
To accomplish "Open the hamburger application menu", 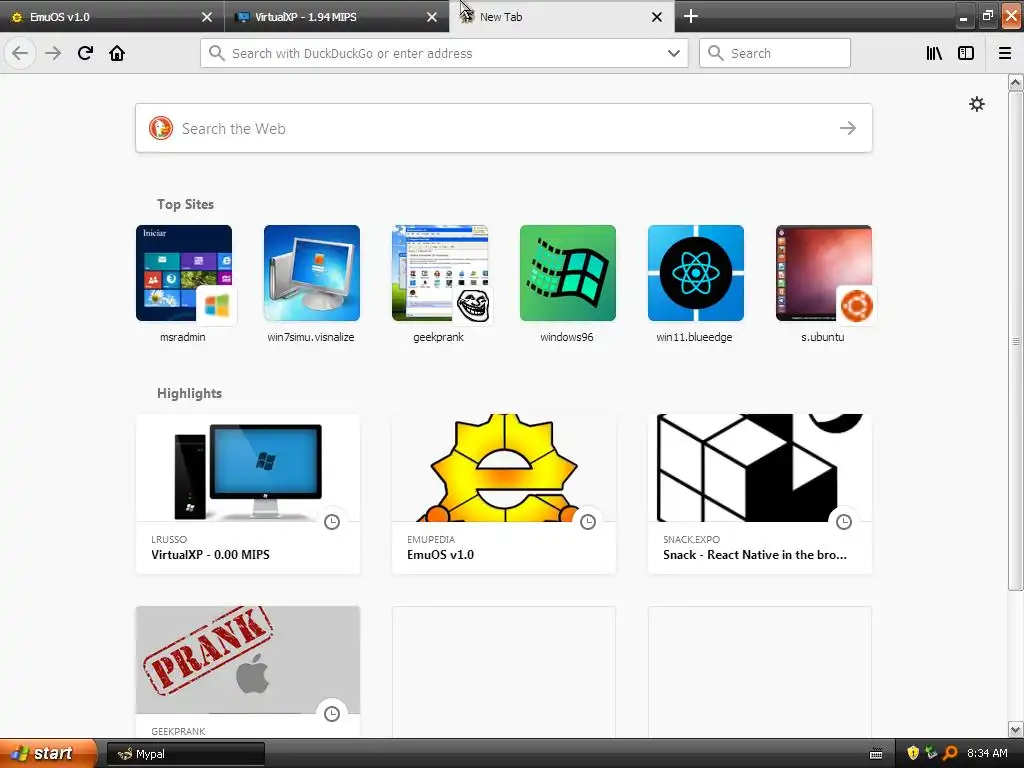I will coord(1005,53).
